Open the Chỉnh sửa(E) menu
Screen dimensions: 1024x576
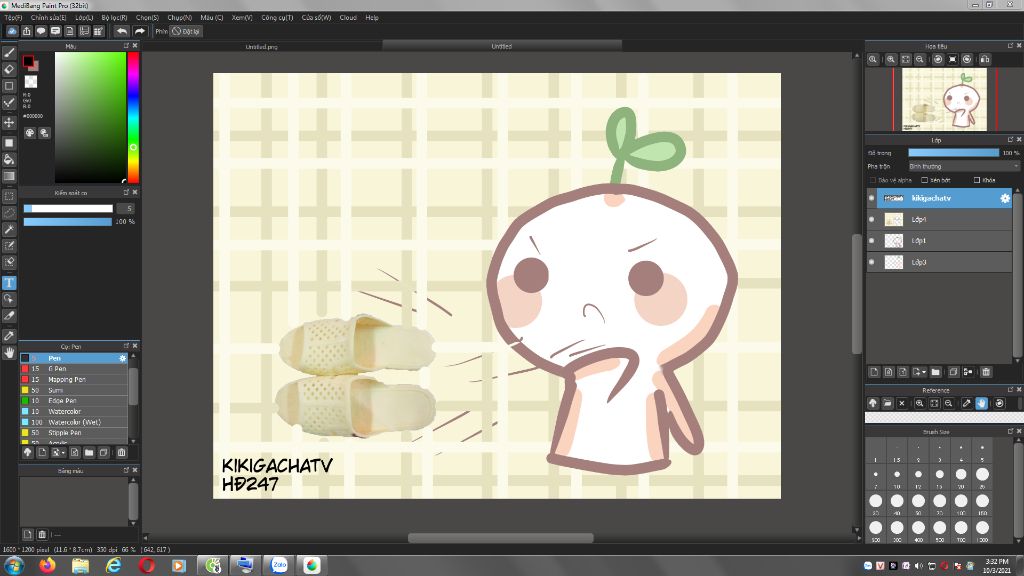[x=48, y=18]
